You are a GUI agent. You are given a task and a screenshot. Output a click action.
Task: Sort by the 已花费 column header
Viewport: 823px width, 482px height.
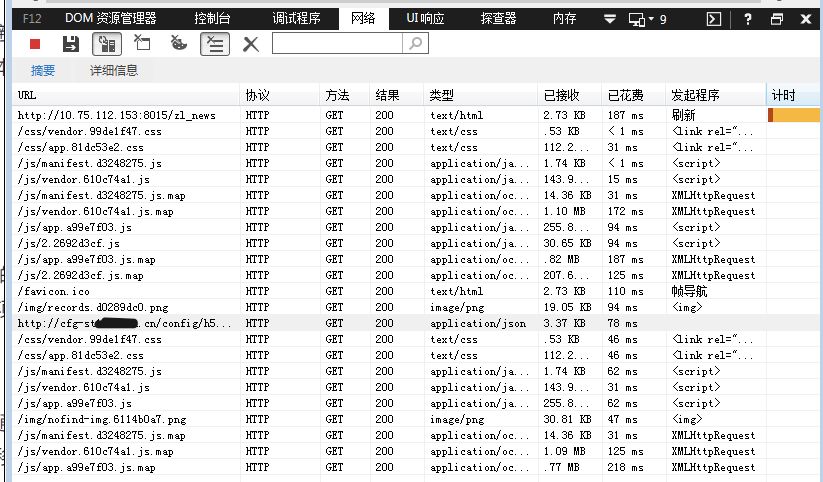tap(634, 95)
